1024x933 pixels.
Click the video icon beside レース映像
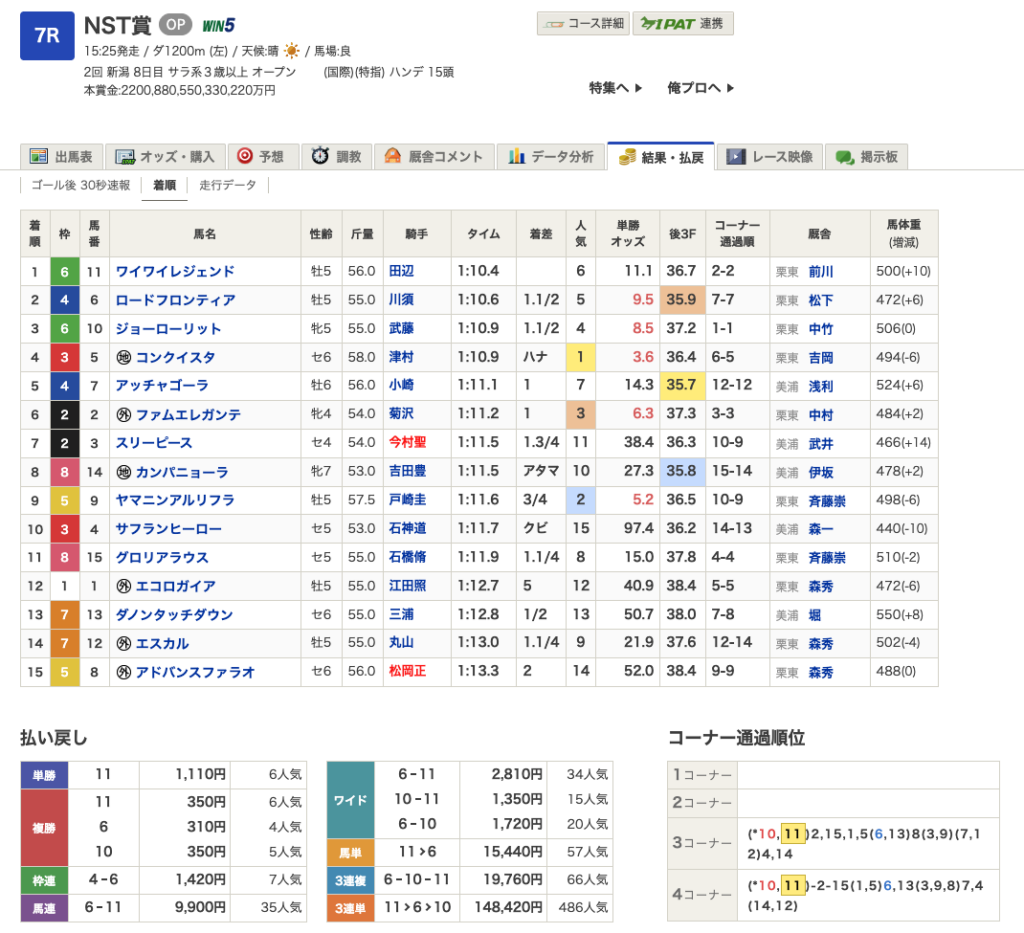click(x=736, y=157)
